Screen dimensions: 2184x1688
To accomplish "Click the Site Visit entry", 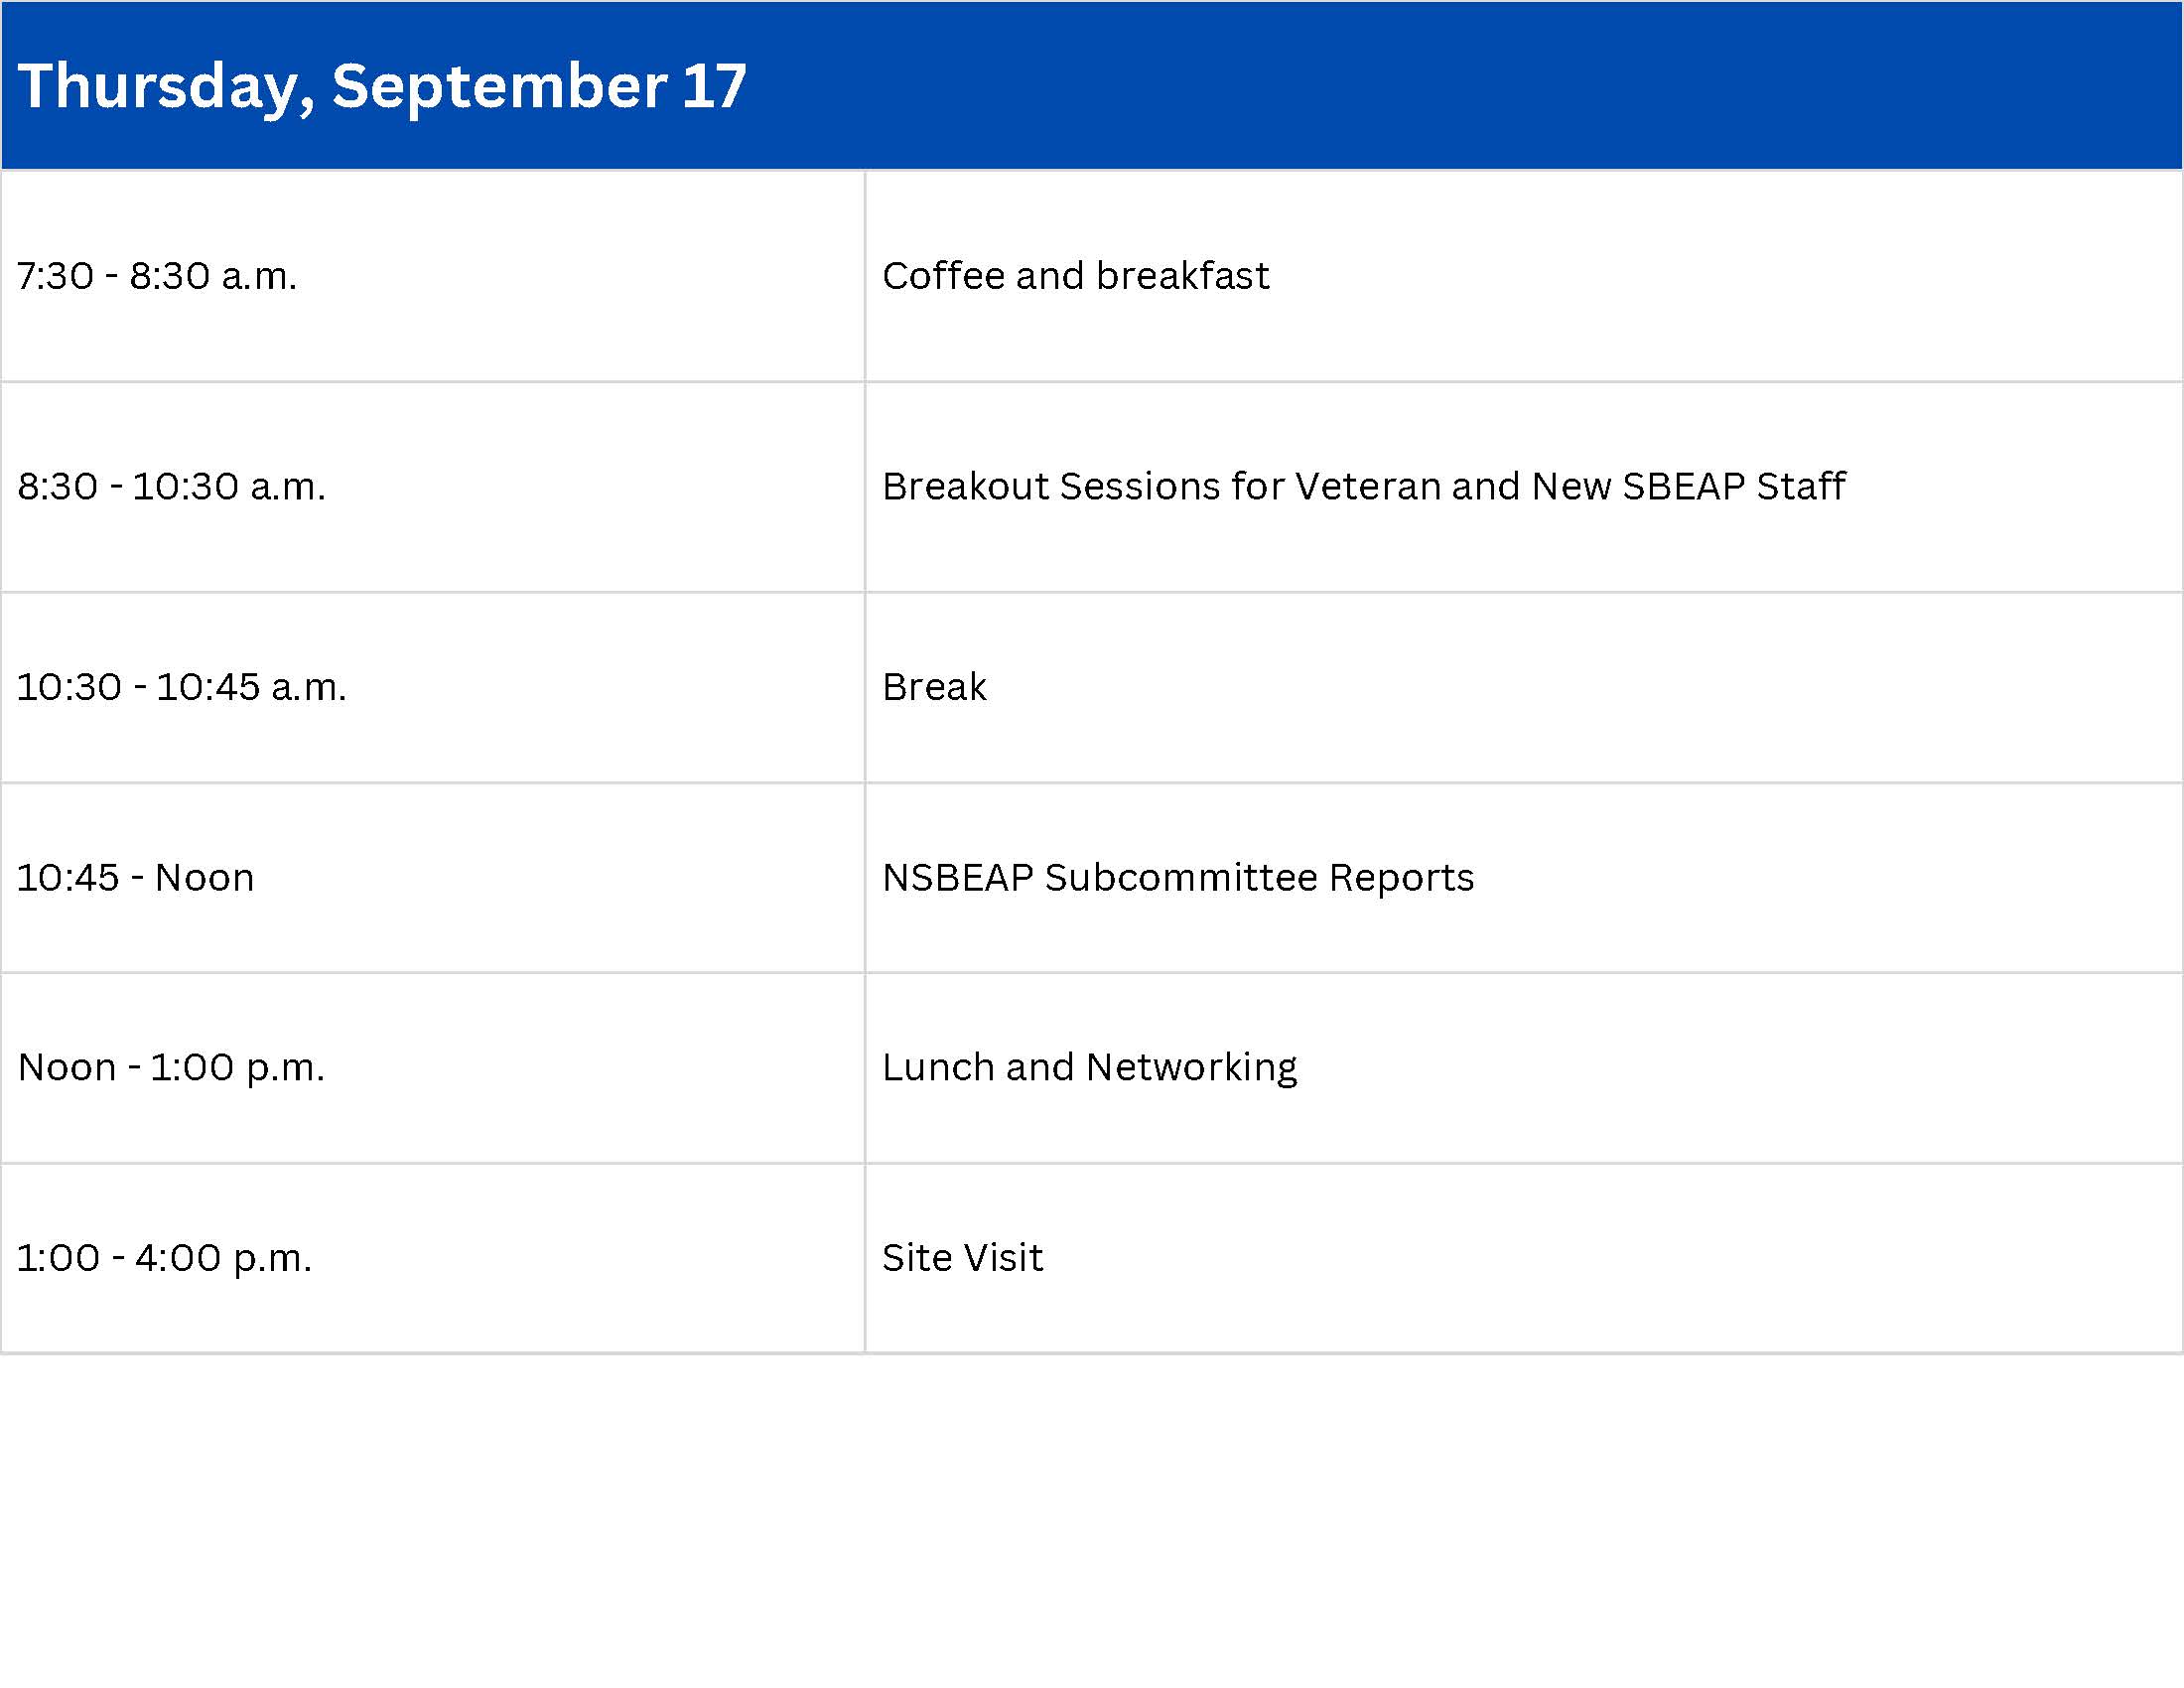I will (962, 1258).
